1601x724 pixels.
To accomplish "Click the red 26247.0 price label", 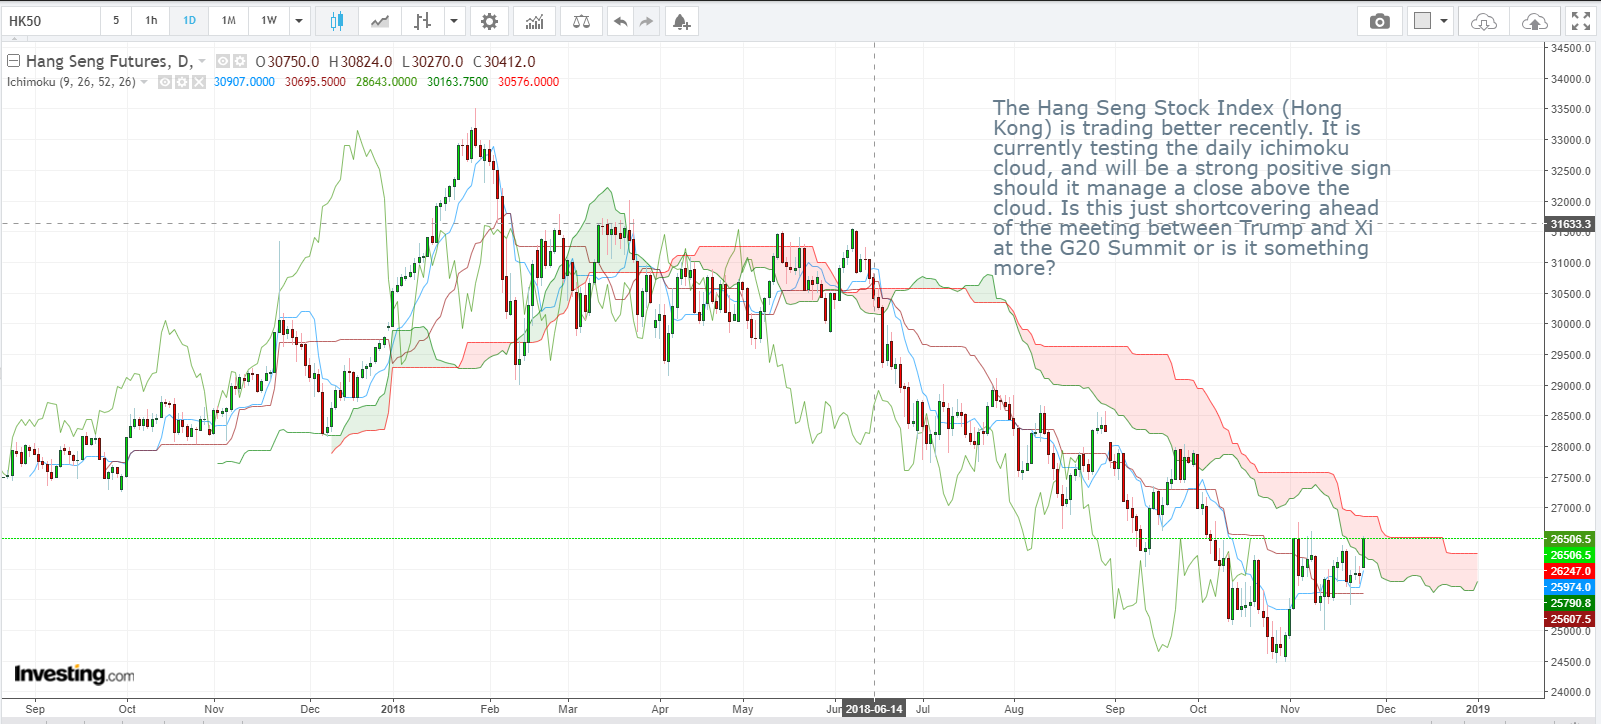I will coord(1570,571).
